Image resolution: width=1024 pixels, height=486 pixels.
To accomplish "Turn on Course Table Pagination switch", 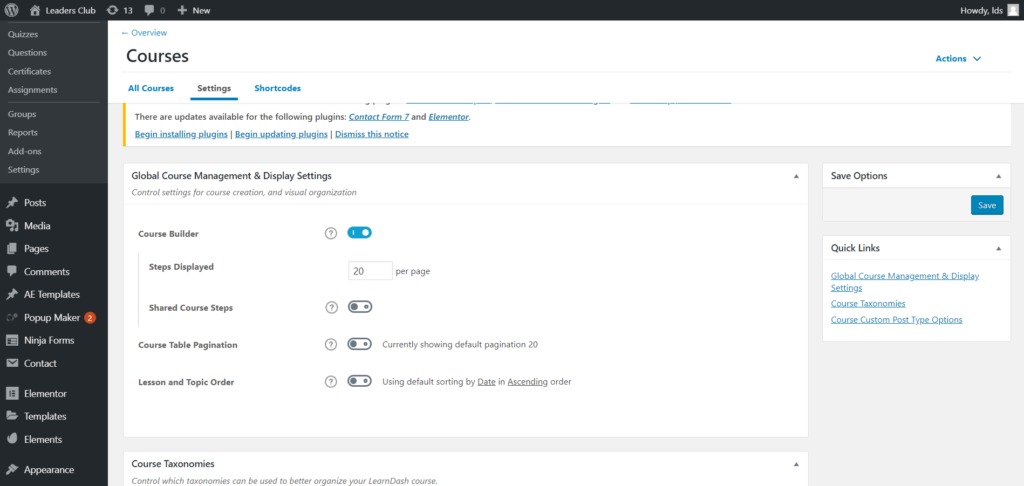I will click(359, 344).
